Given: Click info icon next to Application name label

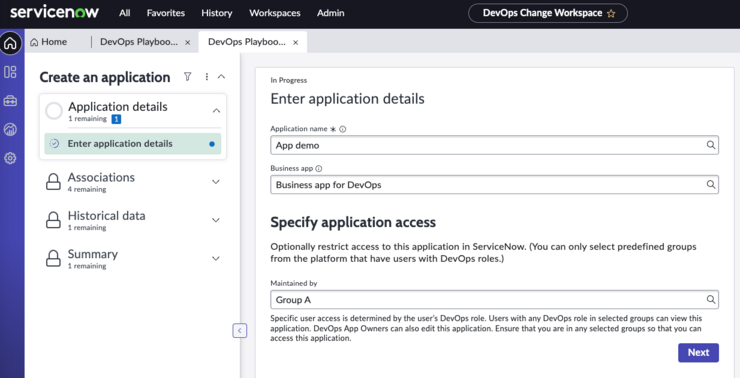Looking at the screenshot, I should pyautogui.click(x=343, y=129).
